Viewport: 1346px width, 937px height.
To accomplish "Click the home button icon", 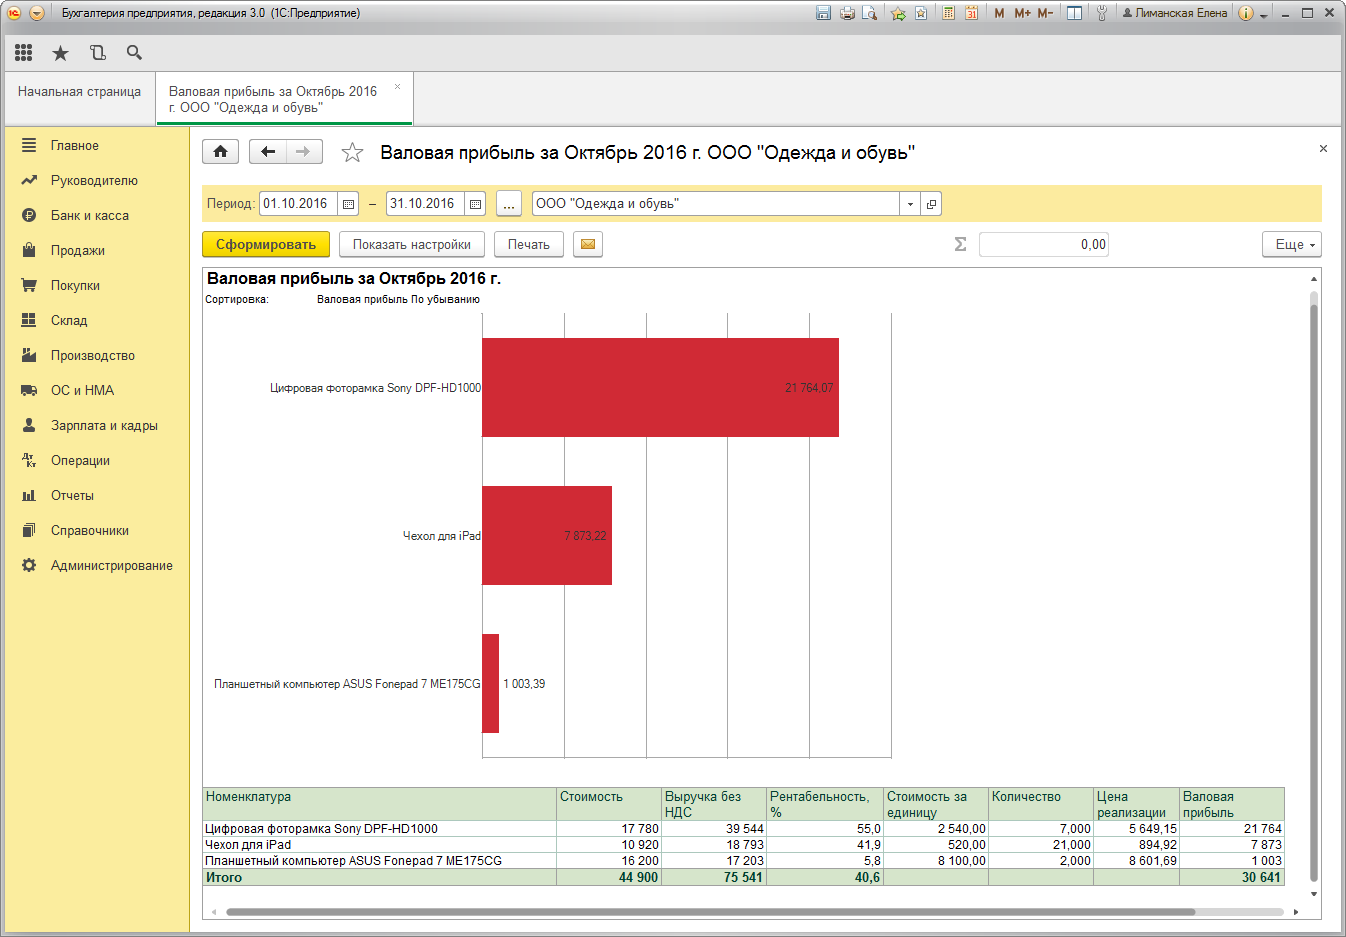I will point(220,152).
